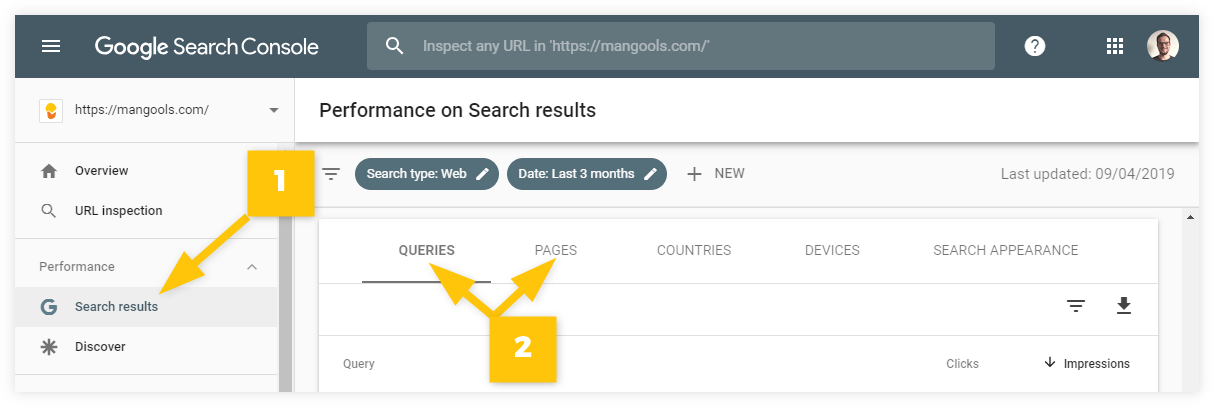Image resolution: width=1214 pixels, height=407 pixels.
Task: Edit the Date: Last 3 months chip
Action: [586, 174]
